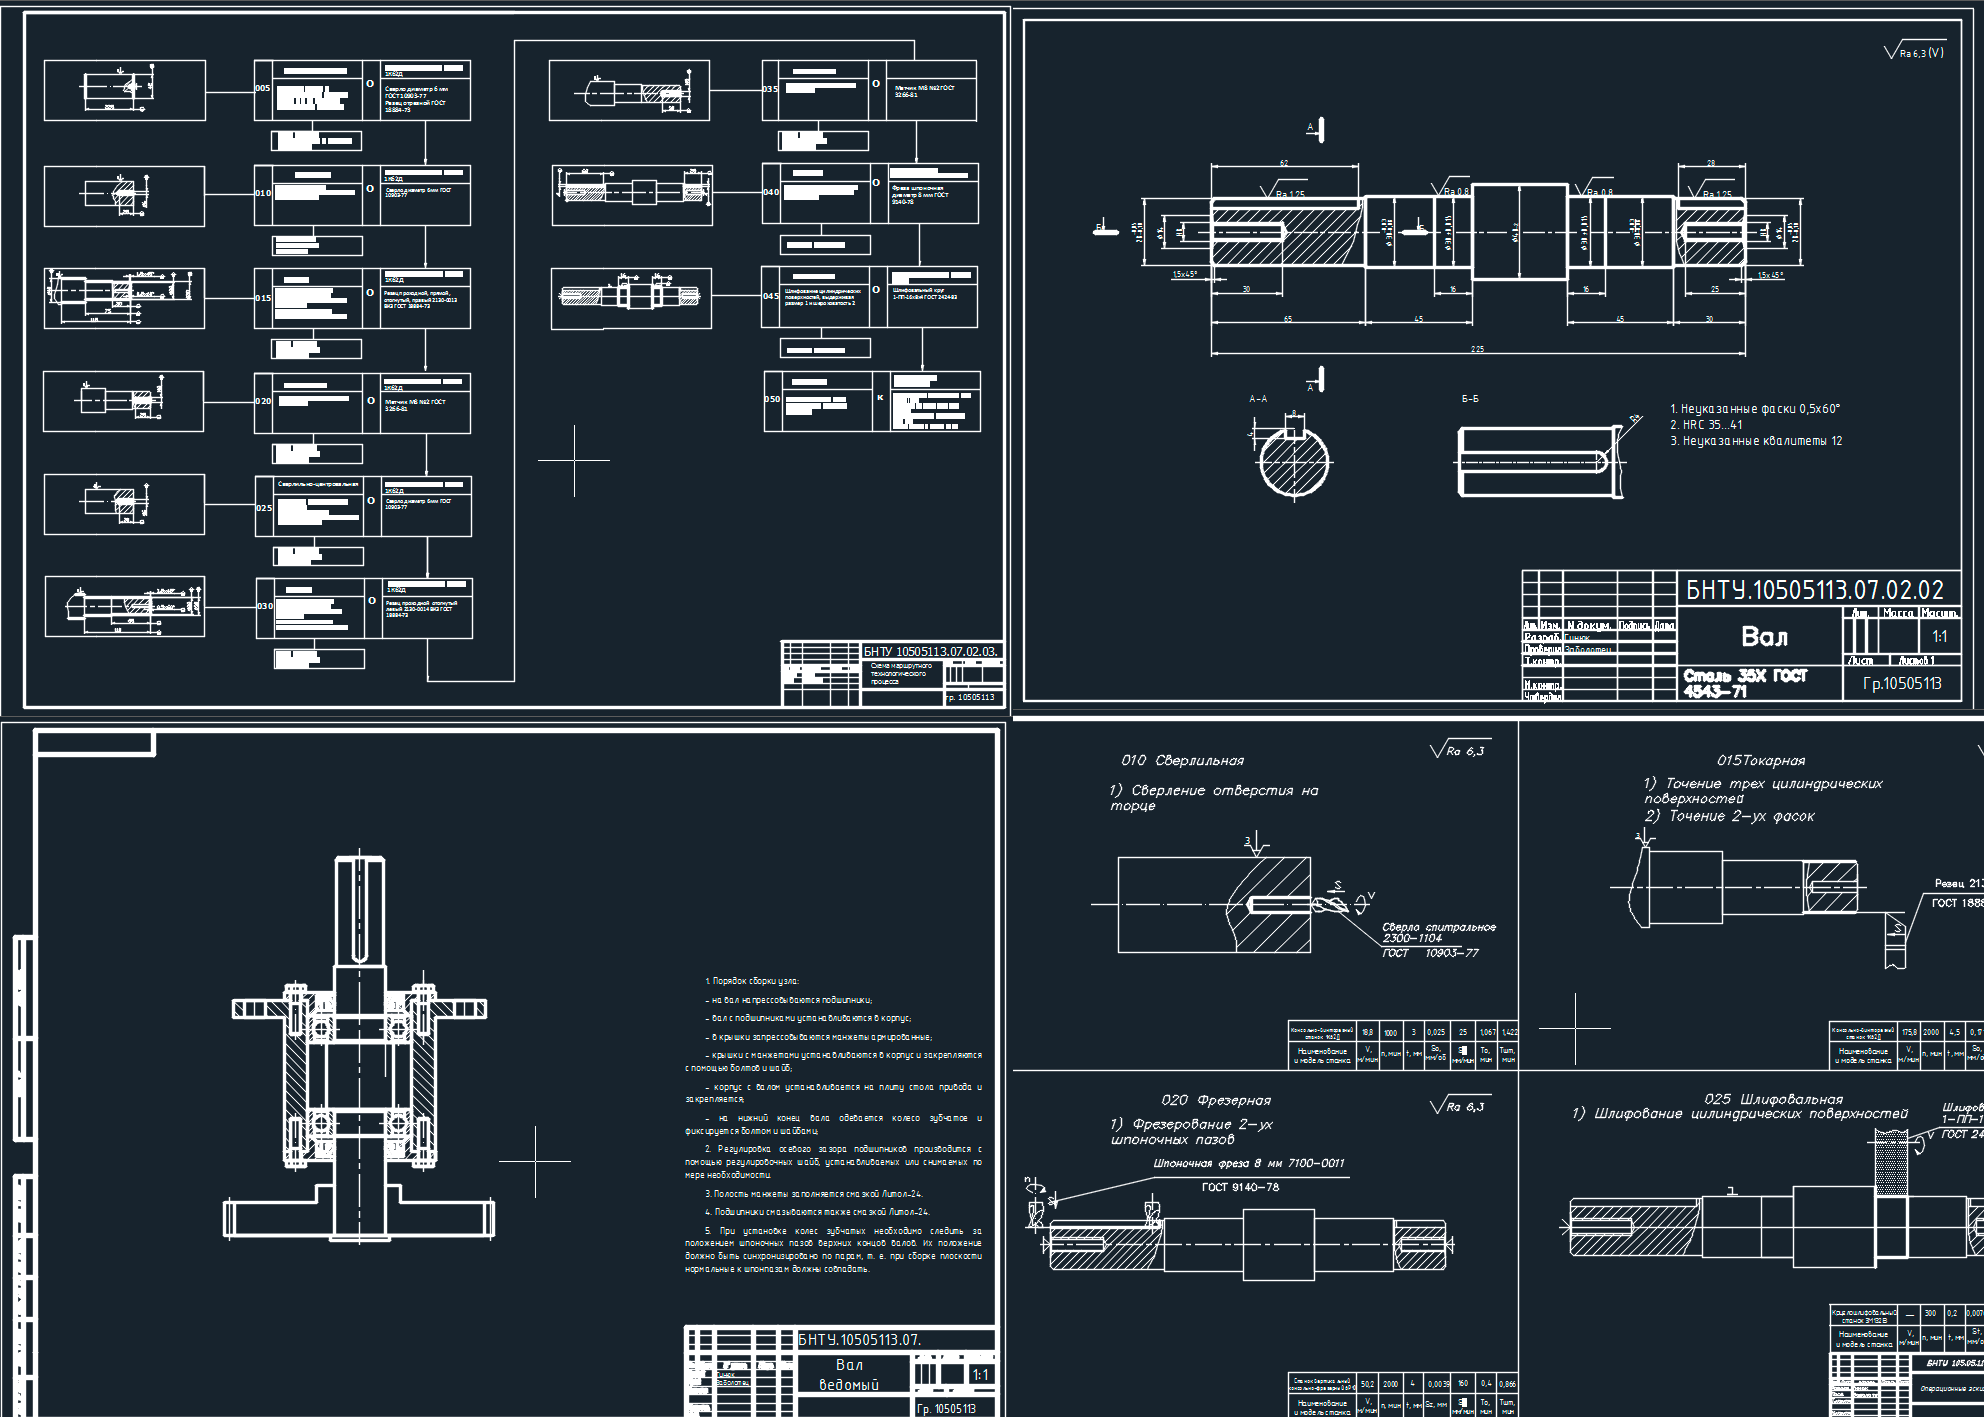Viewport: 1984px width, 1417px height.
Task: Click the label Сверло спиральное 2300-1104
Action: click(1439, 932)
